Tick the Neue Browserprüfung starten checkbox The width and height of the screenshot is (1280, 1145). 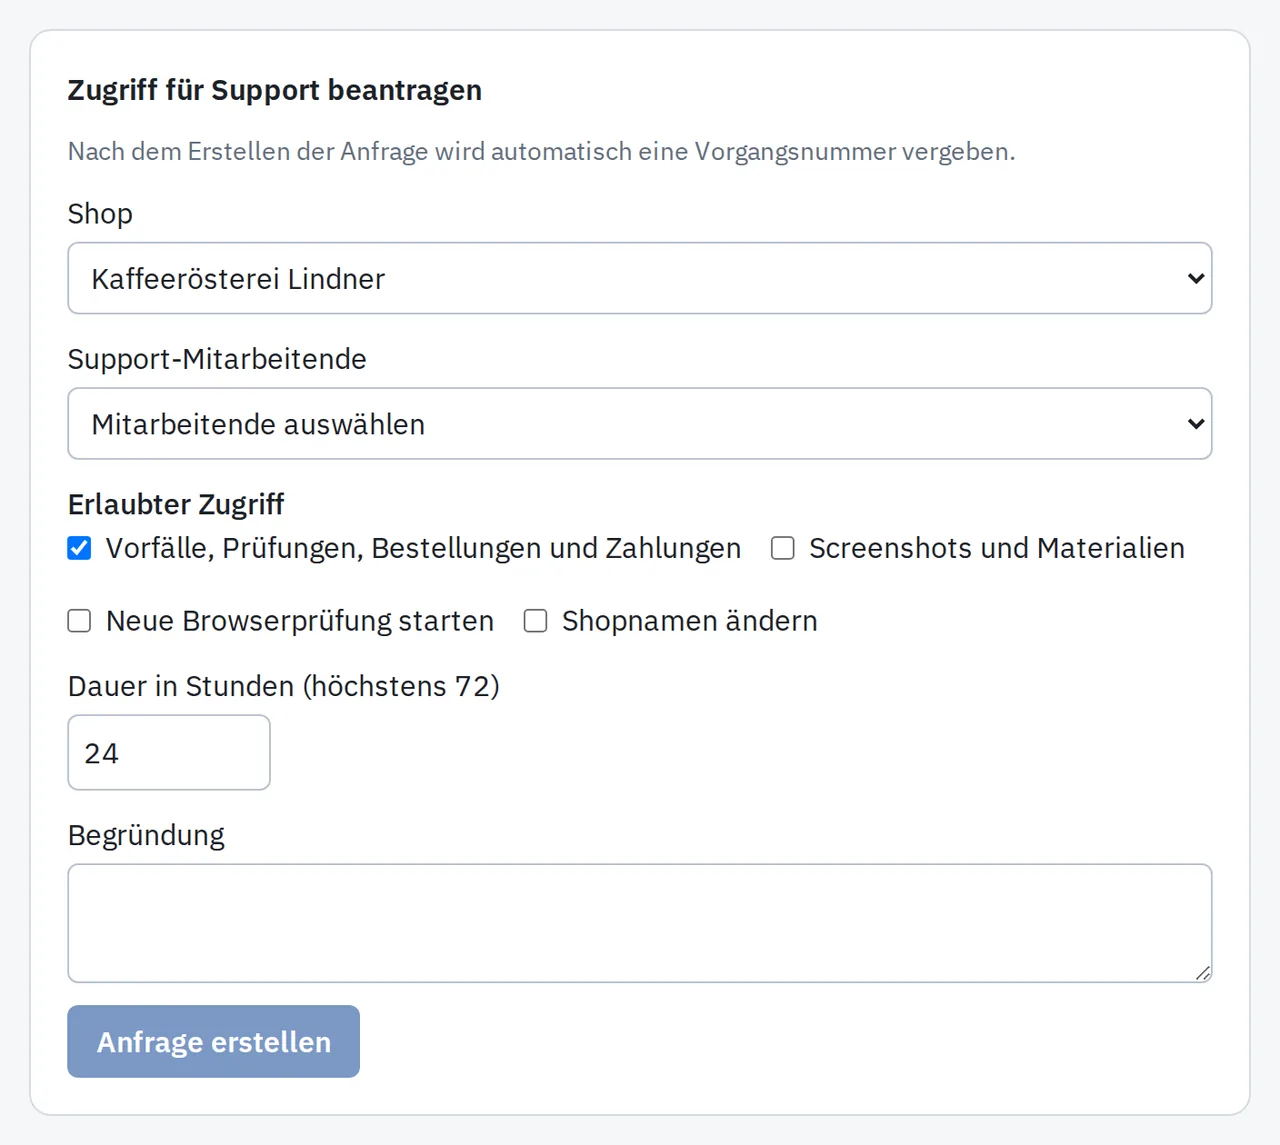[x=79, y=621]
